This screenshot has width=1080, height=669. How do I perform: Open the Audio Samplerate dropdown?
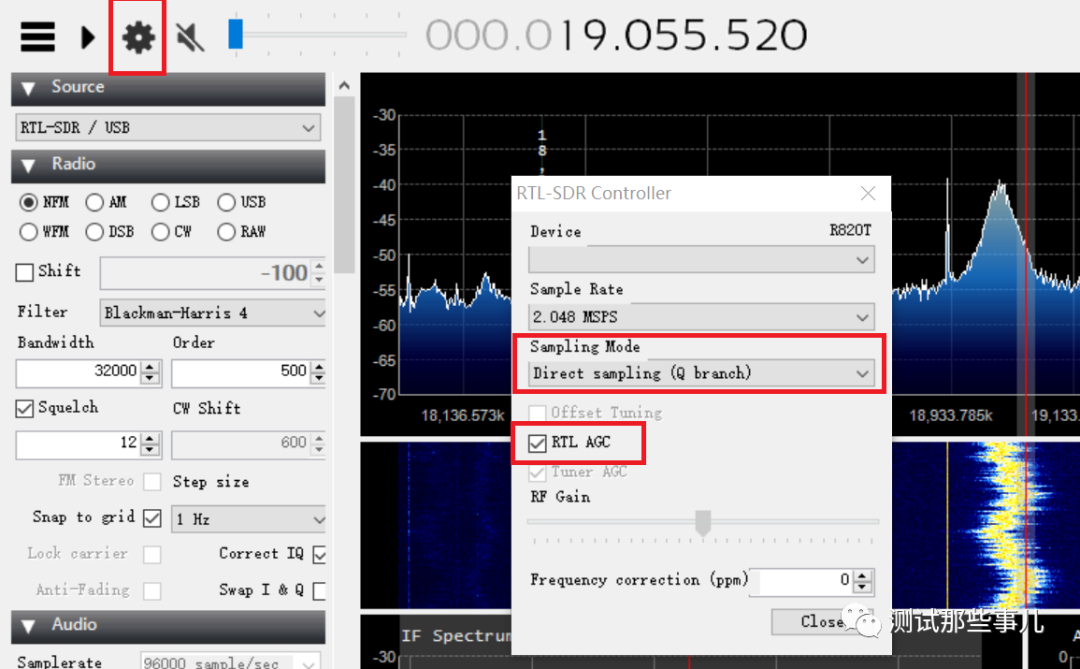(x=230, y=661)
